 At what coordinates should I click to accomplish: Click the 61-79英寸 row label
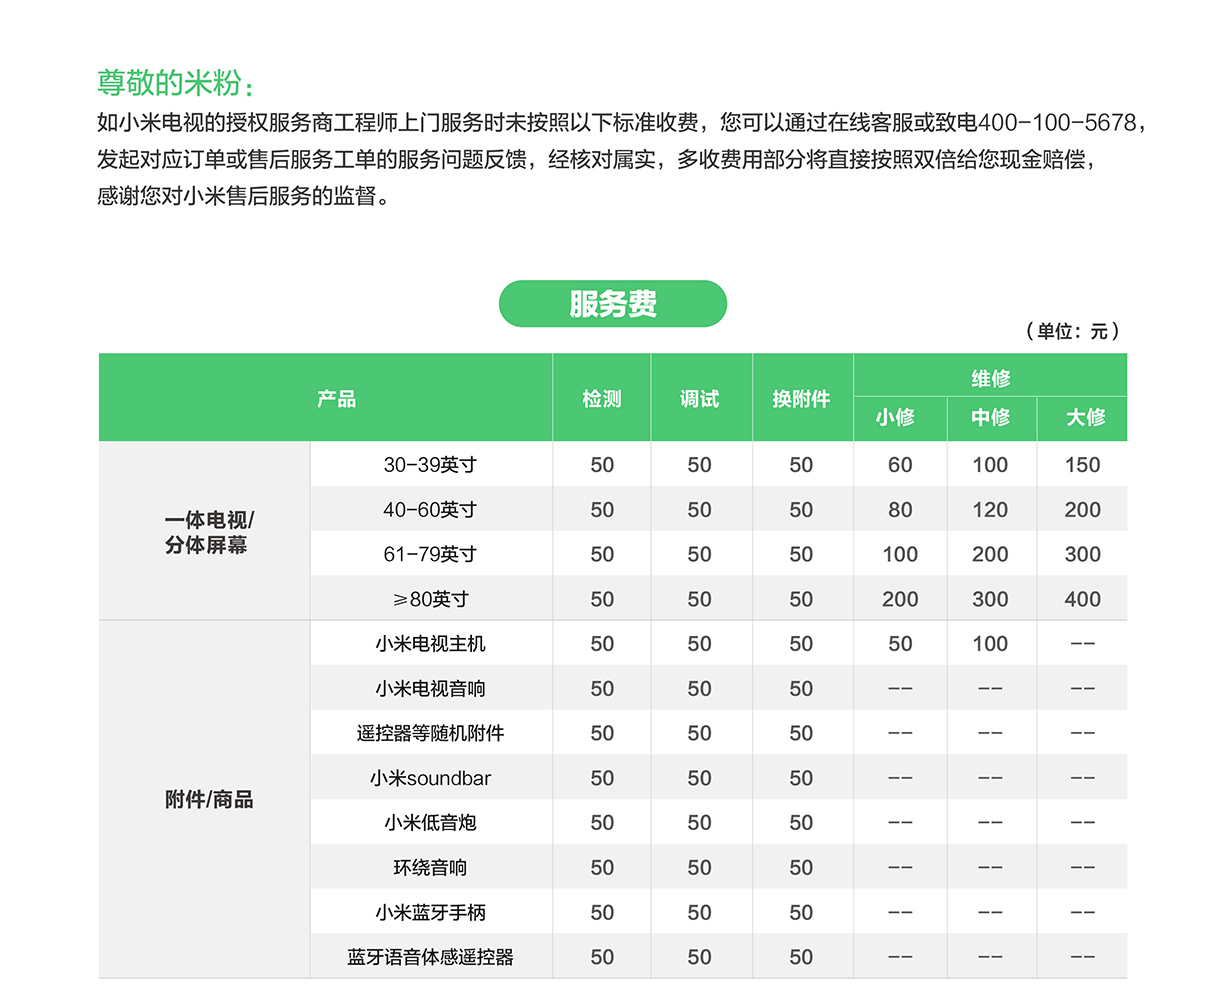[430, 554]
